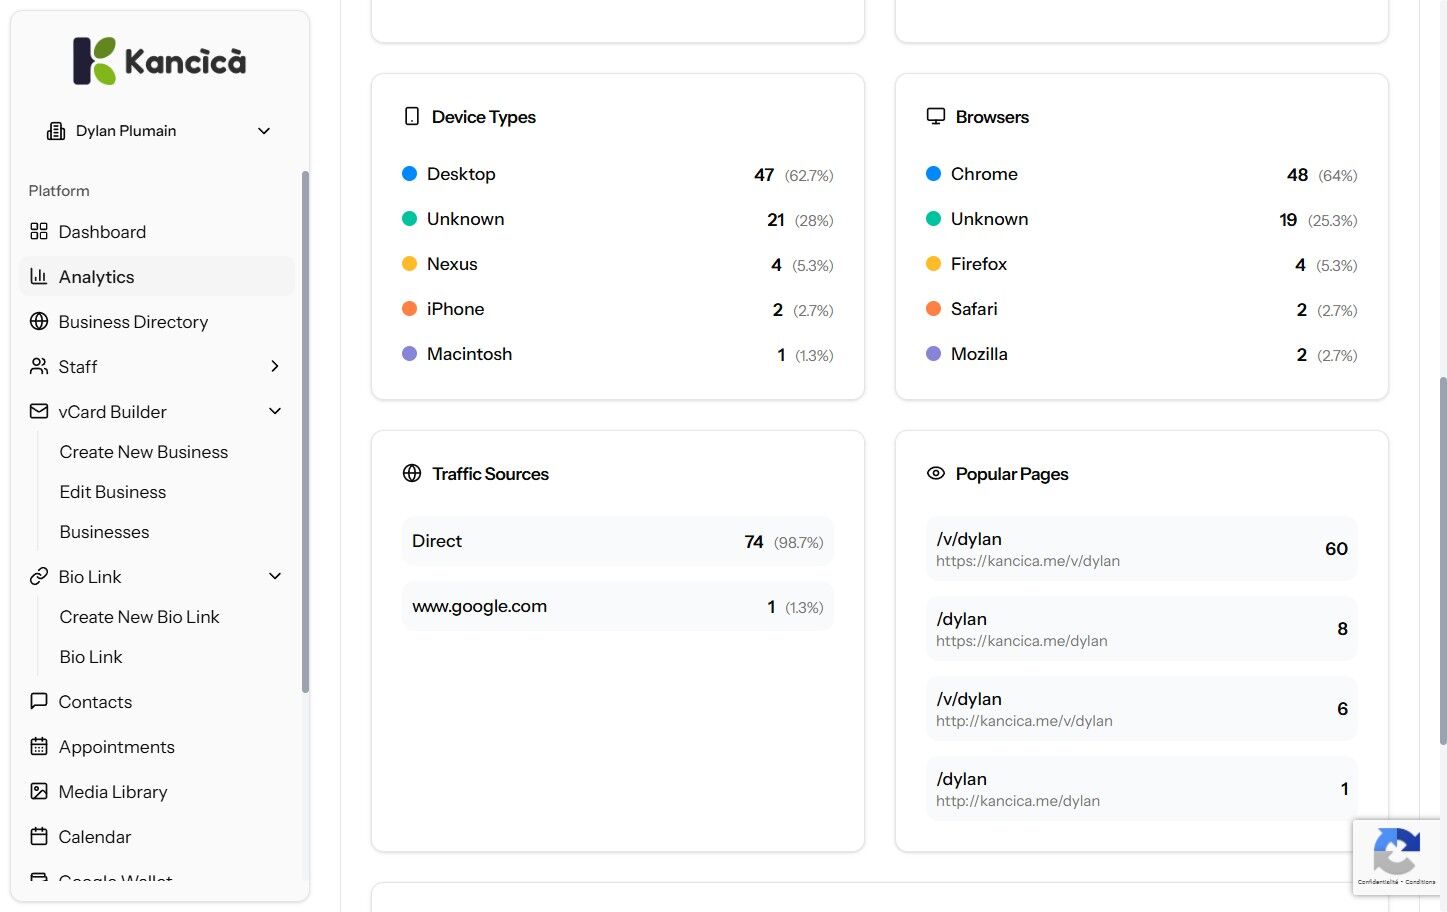Collapse the vCard Builder section
This screenshot has width=1447, height=912.
[275, 411]
